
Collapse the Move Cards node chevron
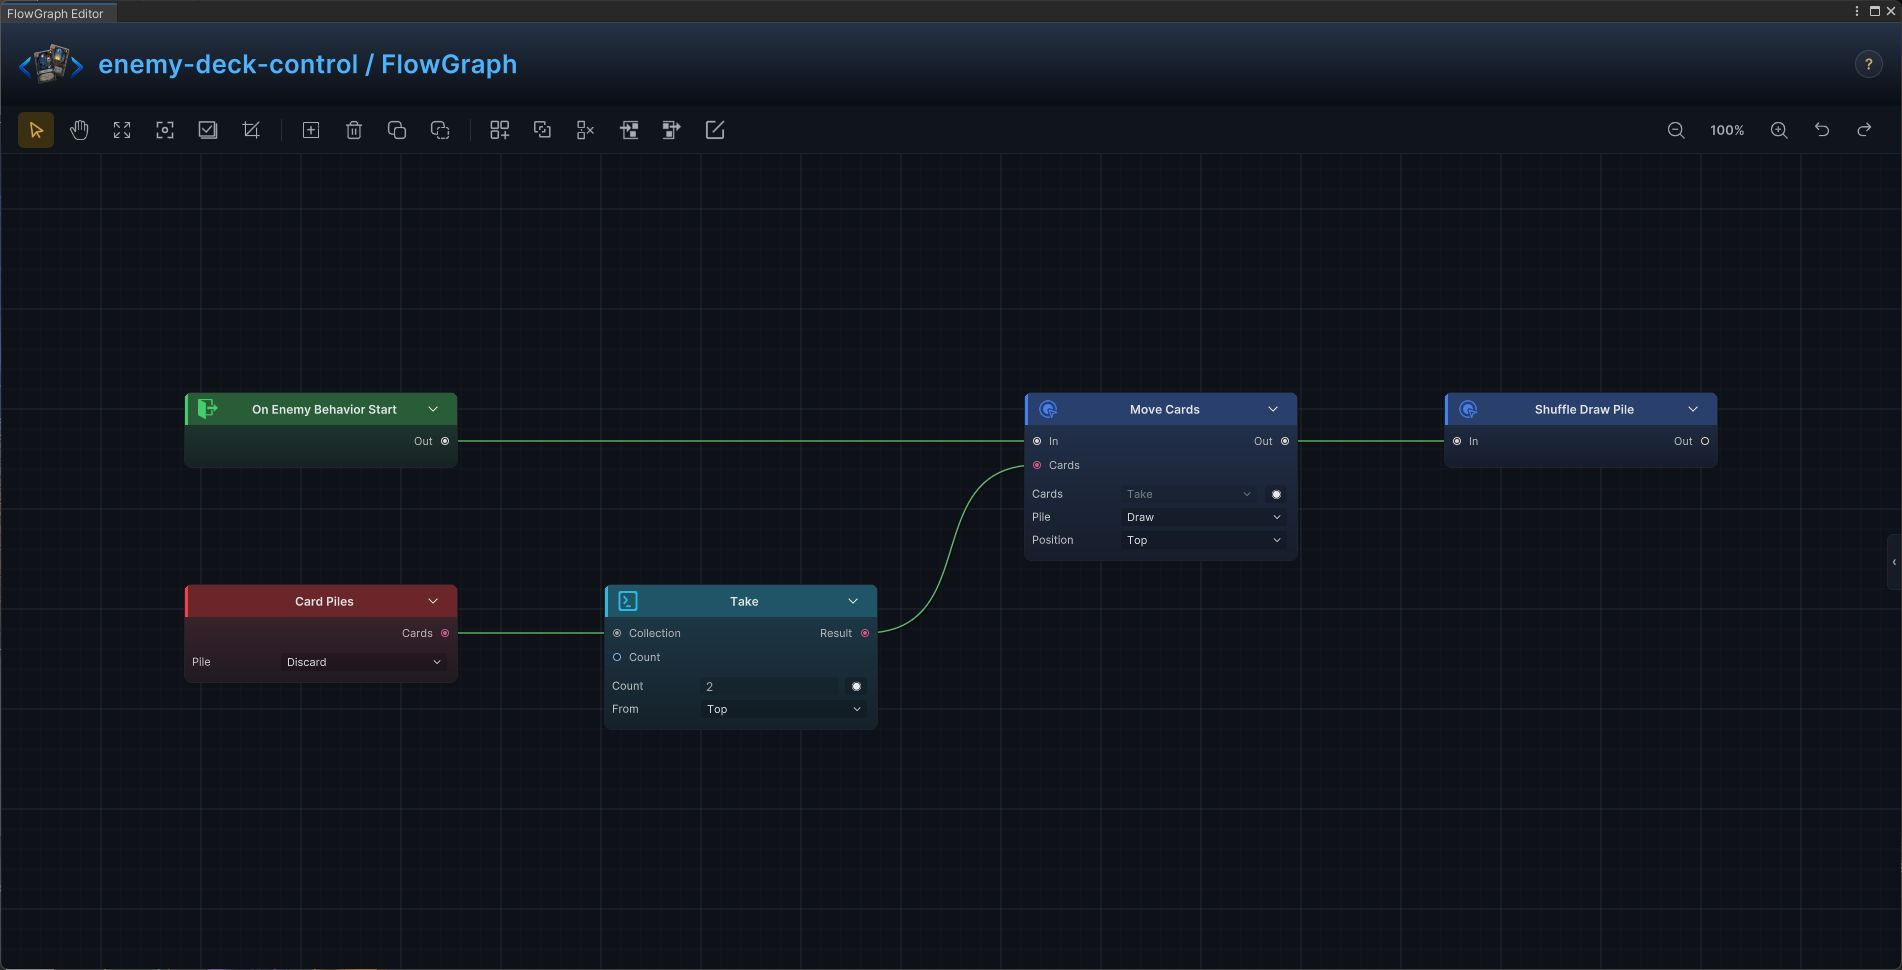pyautogui.click(x=1273, y=409)
